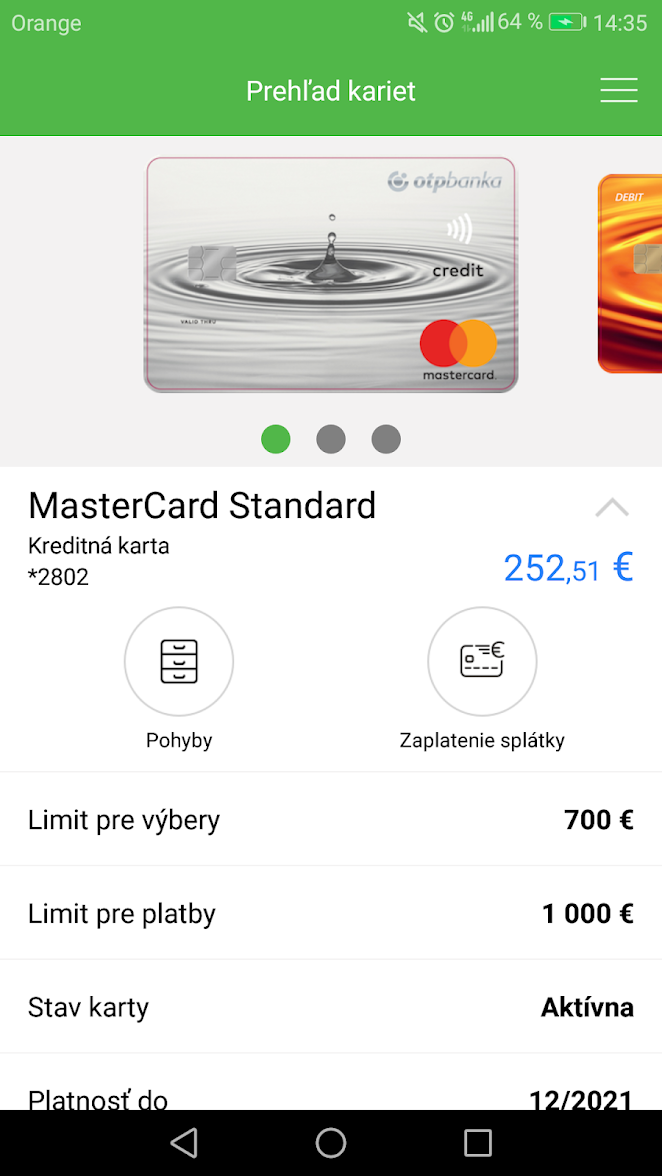
Task: Select the first green carousel dot
Action: click(x=276, y=439)
